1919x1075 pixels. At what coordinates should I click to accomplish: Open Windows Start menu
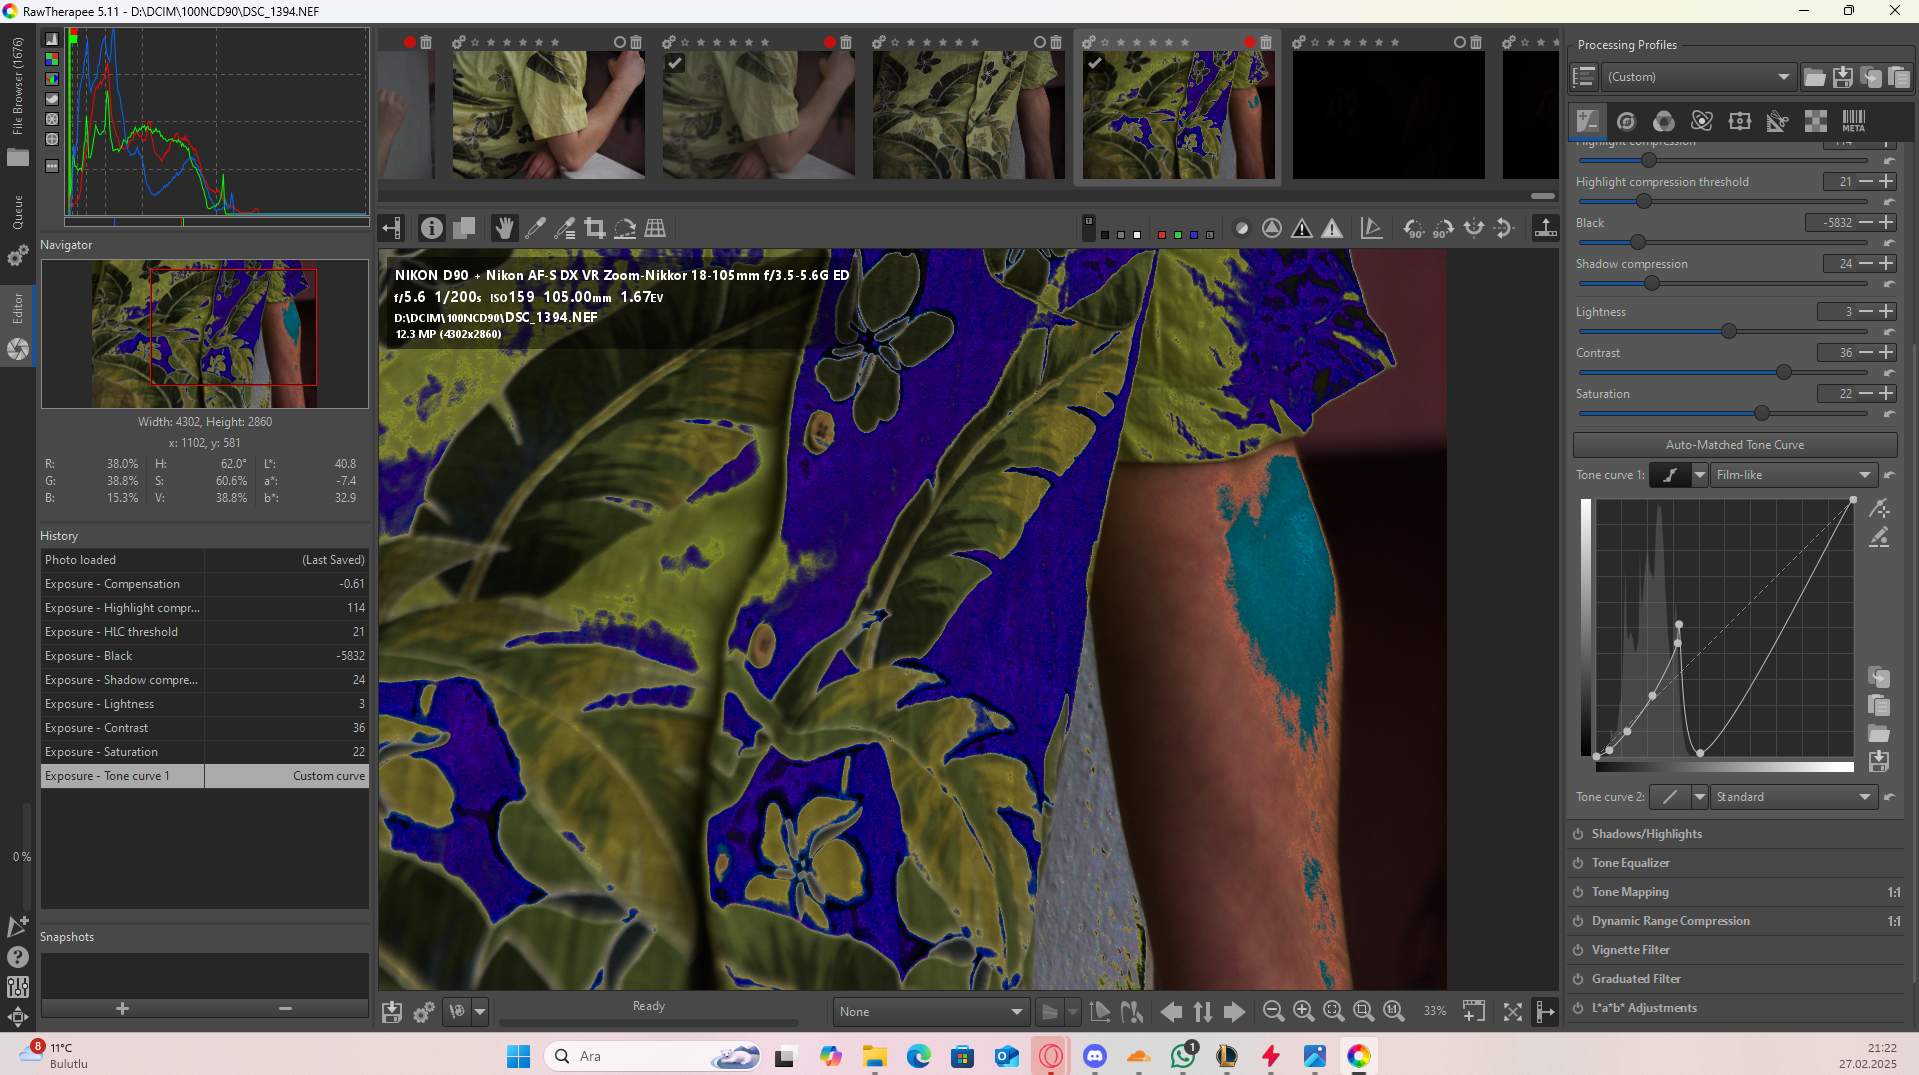518,1056
